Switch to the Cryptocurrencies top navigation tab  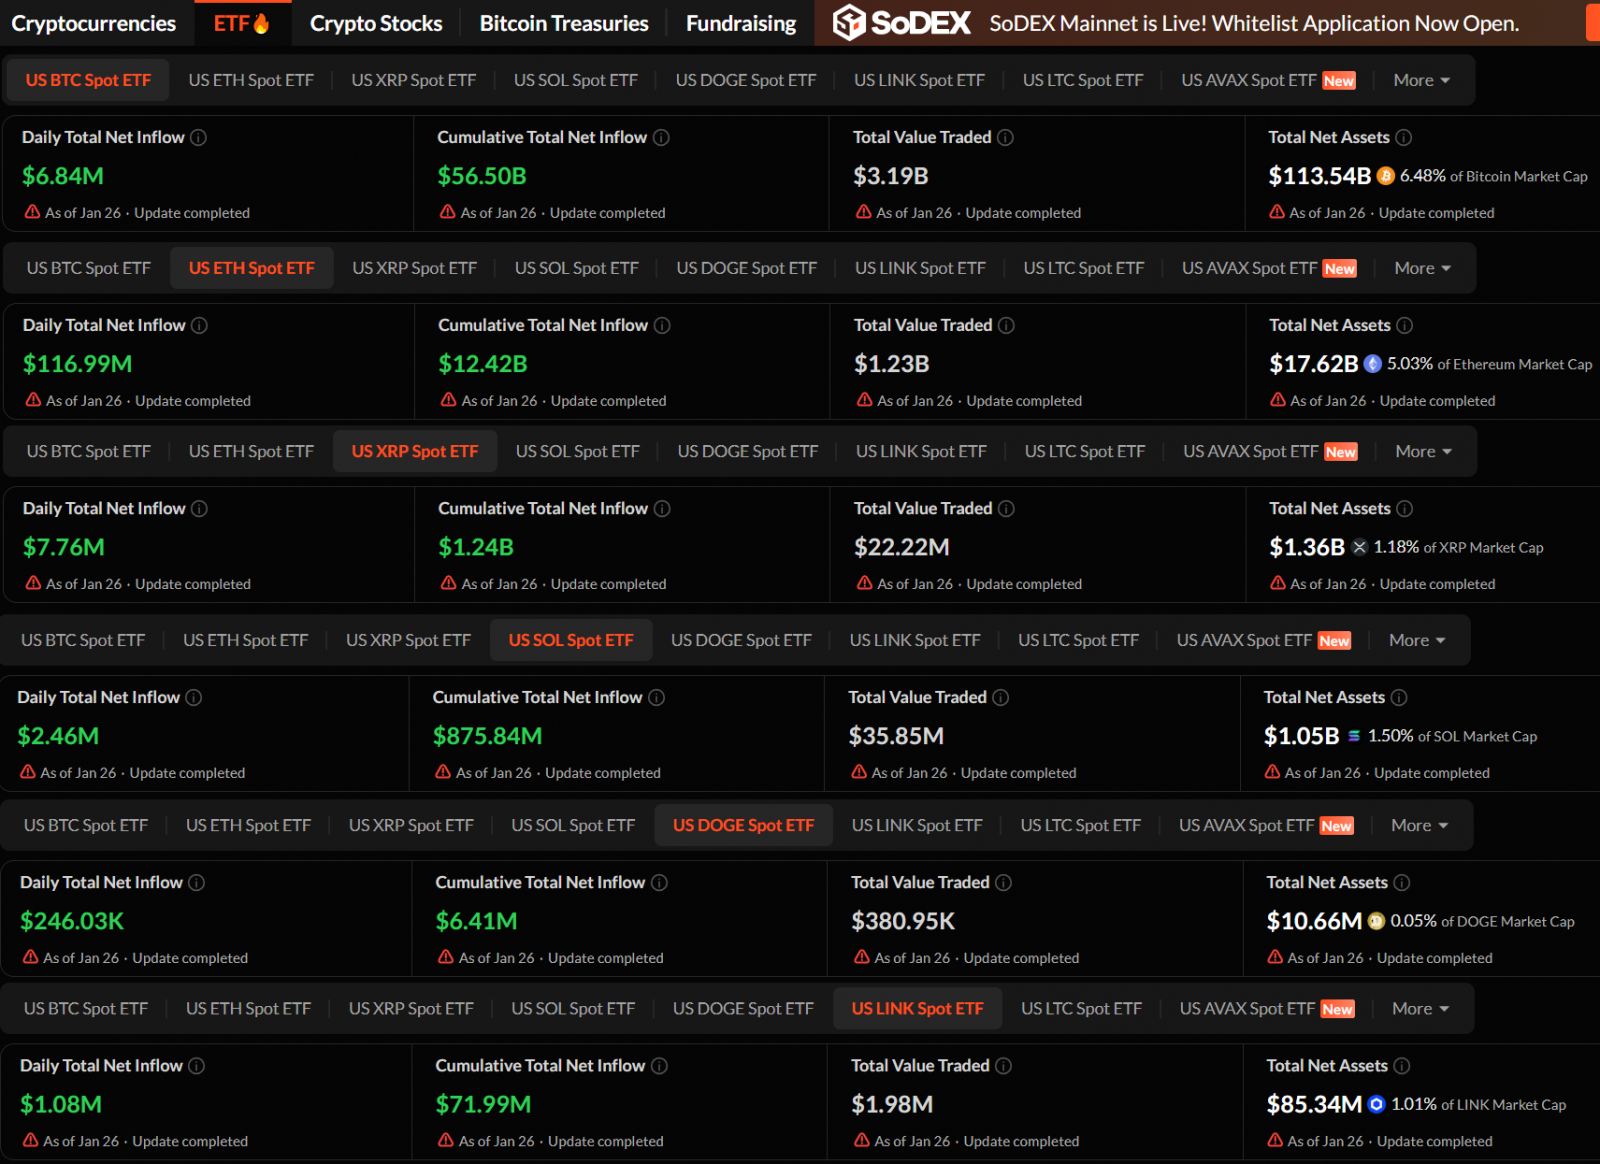click(x=93, y=23)
